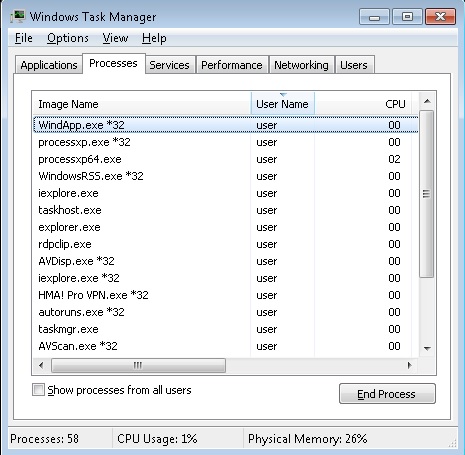
Task: Maximize the Task Manager window
Action: pyautogui.click(x=407, y=17)
